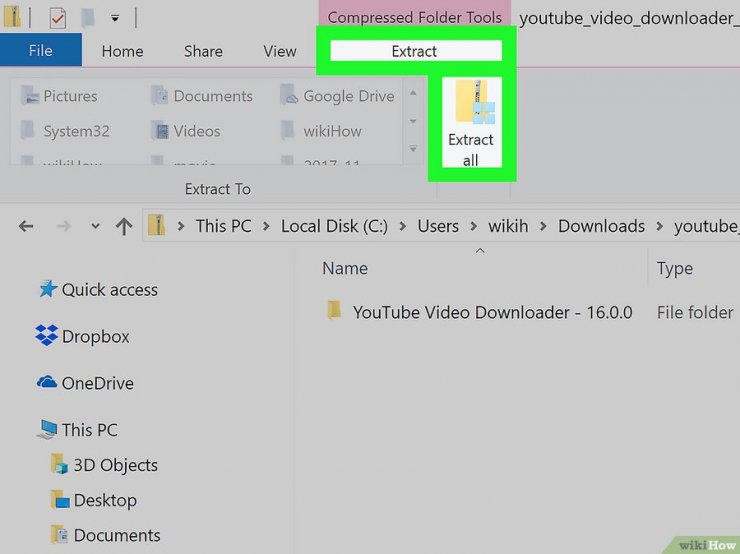Choose Google Drive as extract destination
This screenshot has height=554, width=740.
pyautogui.click(x=337, y=96)
